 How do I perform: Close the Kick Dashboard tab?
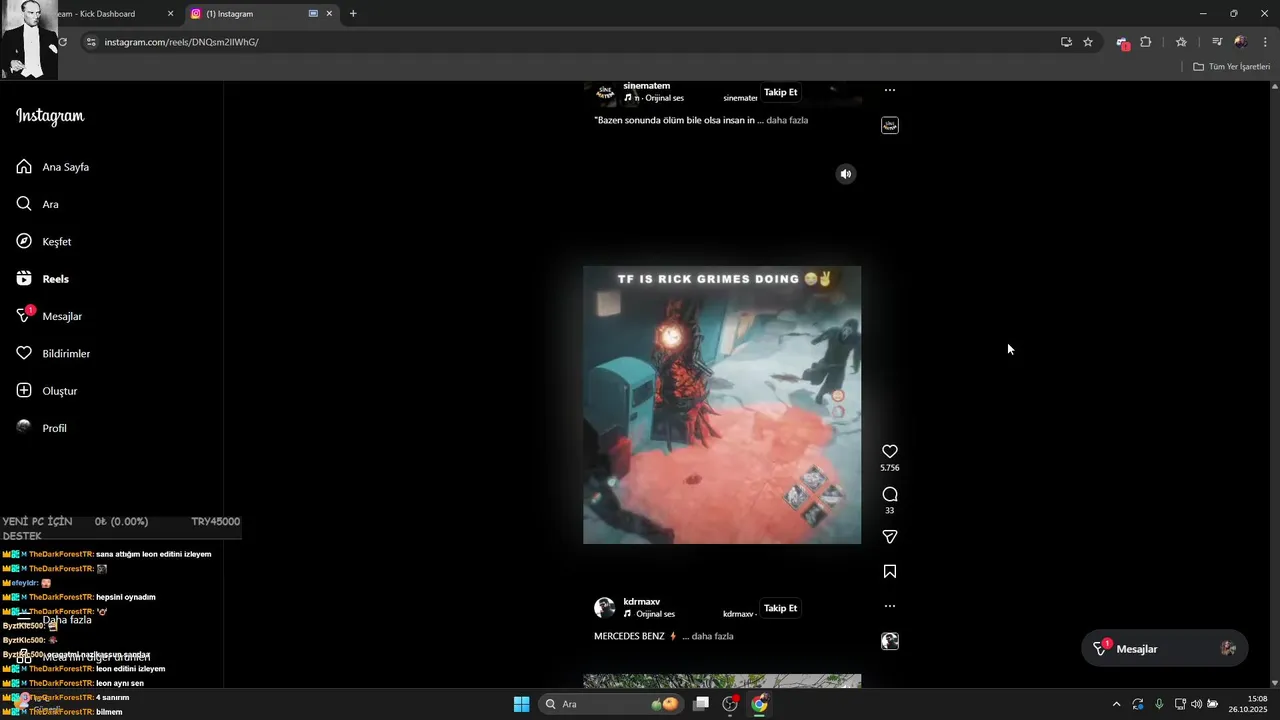tap(170, 14)
